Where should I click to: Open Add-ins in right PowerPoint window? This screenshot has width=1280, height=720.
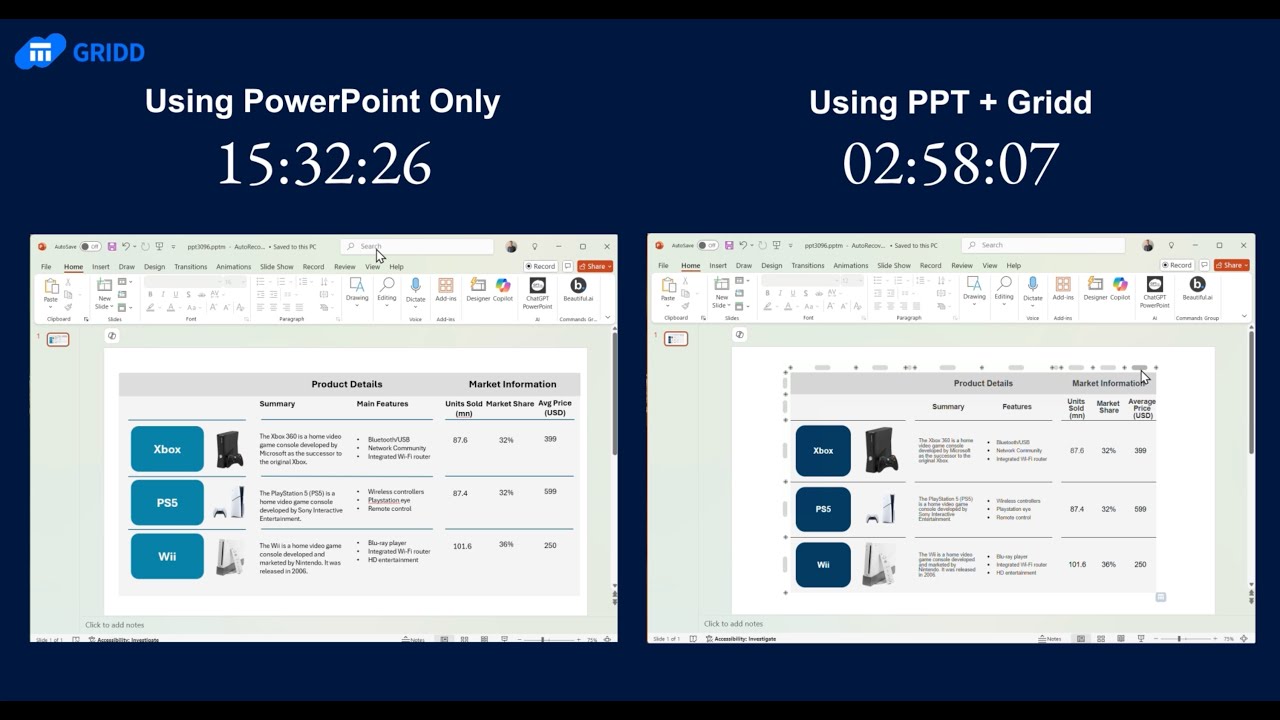pos(1063,286)
